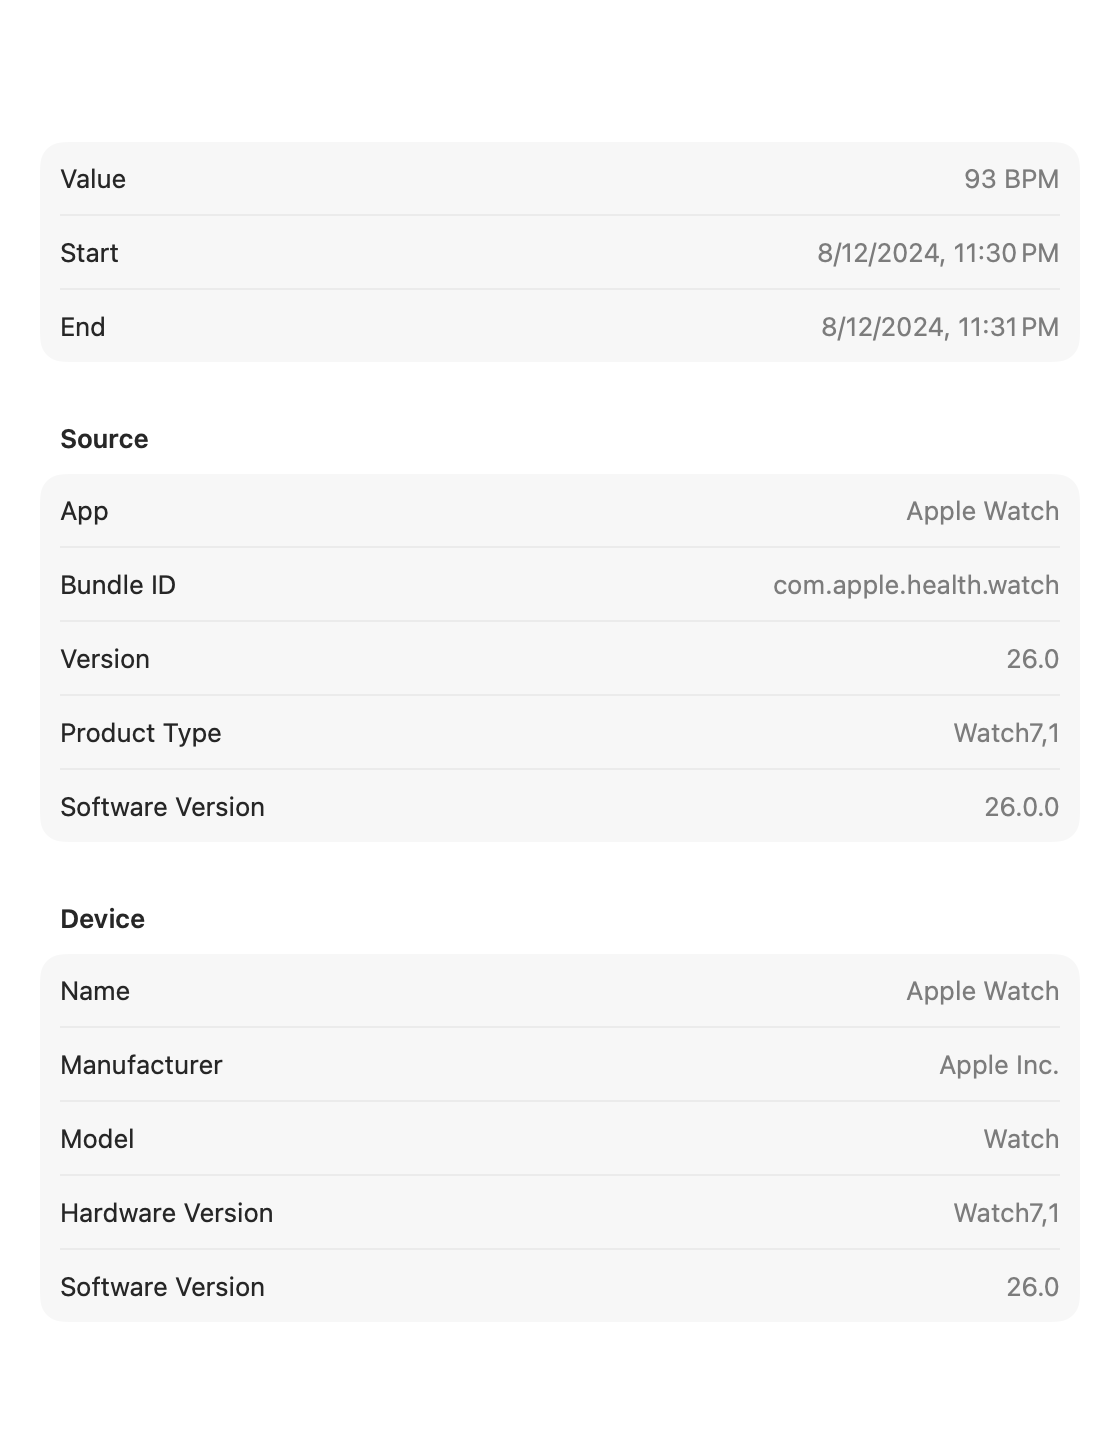This screenshot has height=1444, width=1120.
Task: Click the App row under Source
Action: coord(560,511)
